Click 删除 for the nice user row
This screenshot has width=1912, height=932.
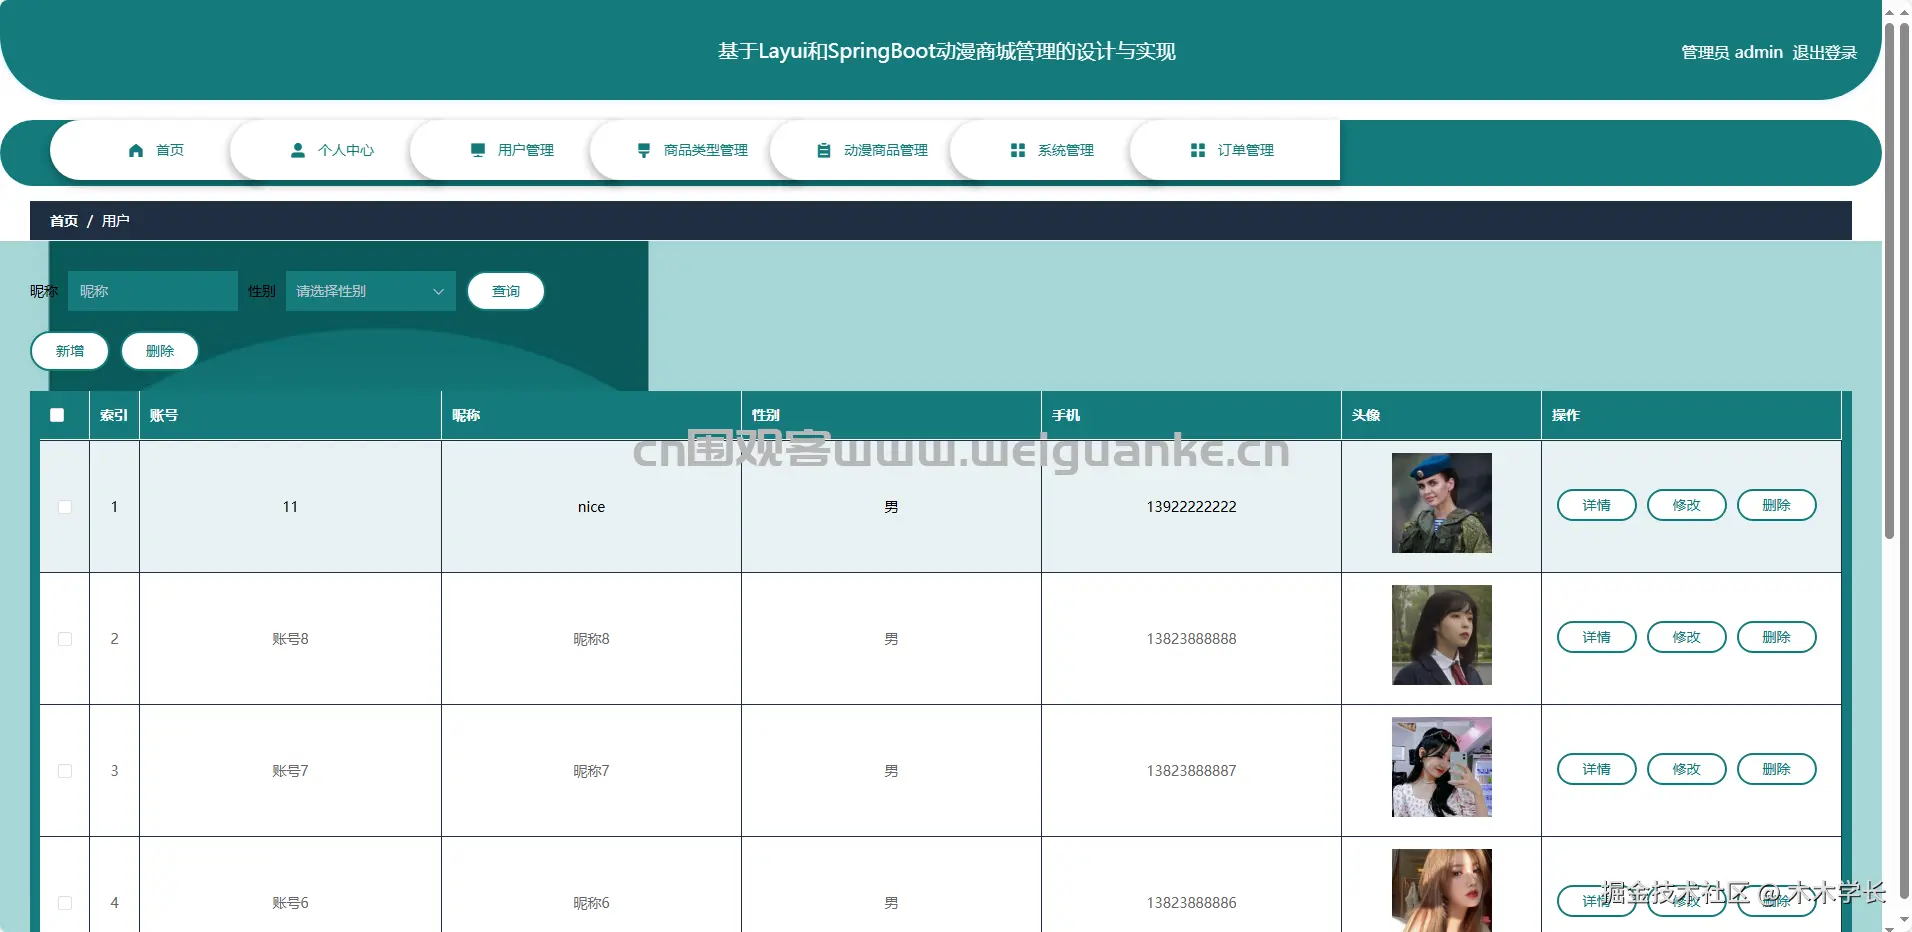pyautogui.click(x=1777, y=505)
